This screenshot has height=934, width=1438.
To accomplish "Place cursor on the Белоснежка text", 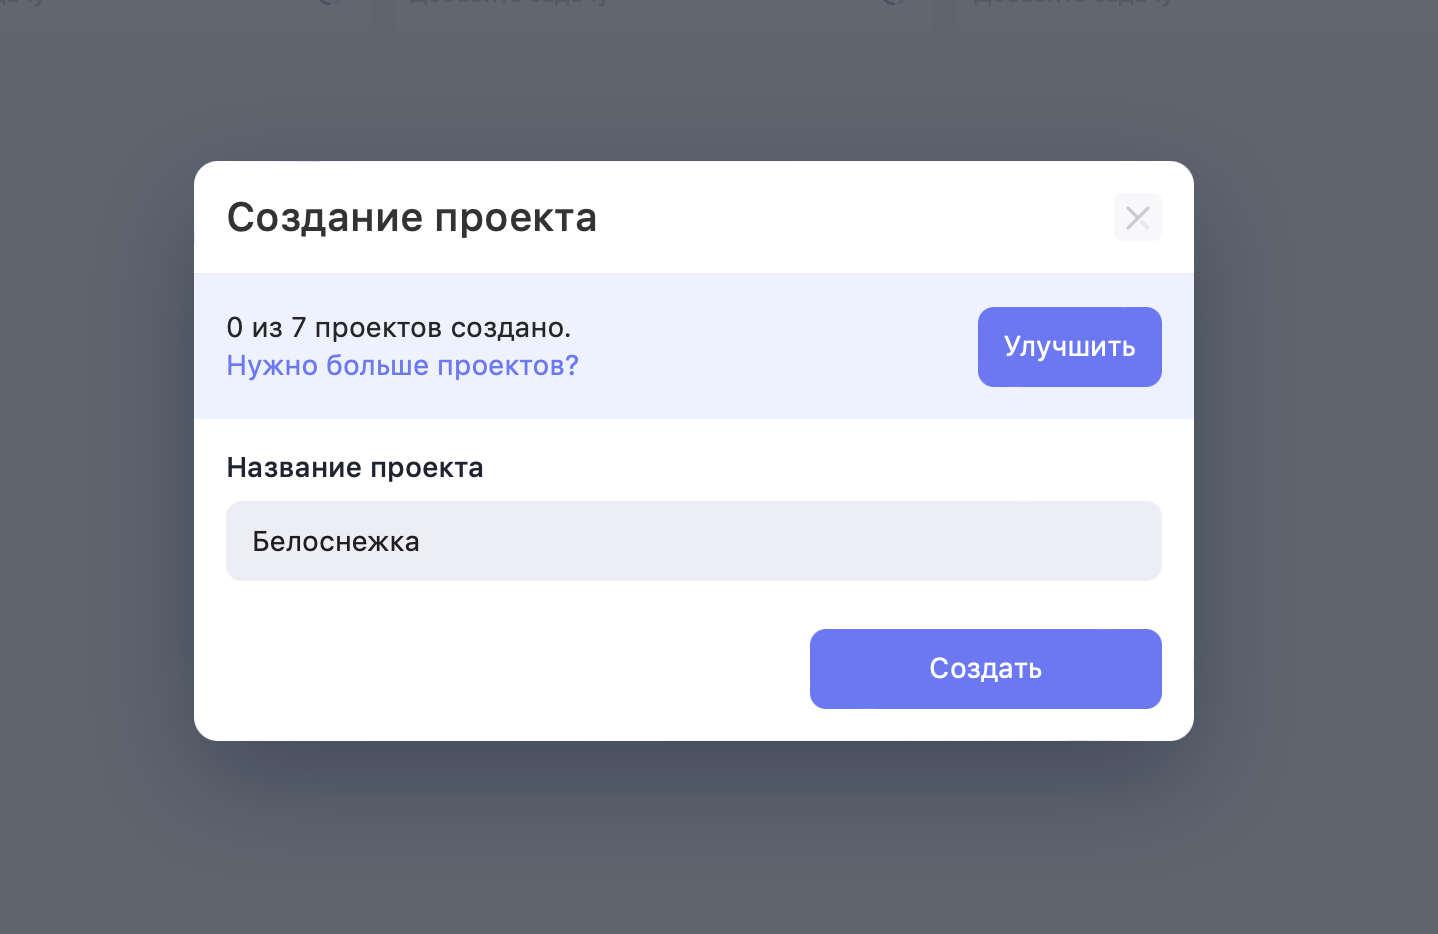I will click(336, 542).
